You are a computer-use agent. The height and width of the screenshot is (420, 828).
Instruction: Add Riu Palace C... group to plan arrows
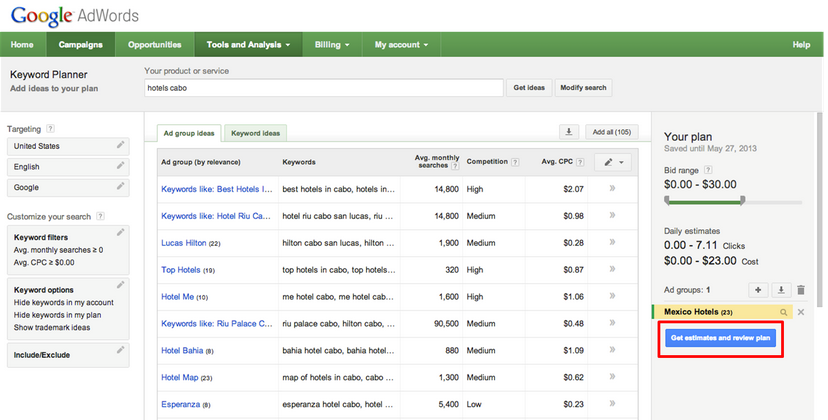(x=613, y=323)
